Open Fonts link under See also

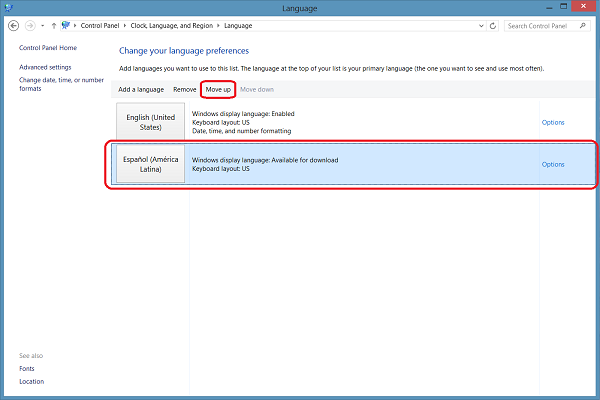27,369
